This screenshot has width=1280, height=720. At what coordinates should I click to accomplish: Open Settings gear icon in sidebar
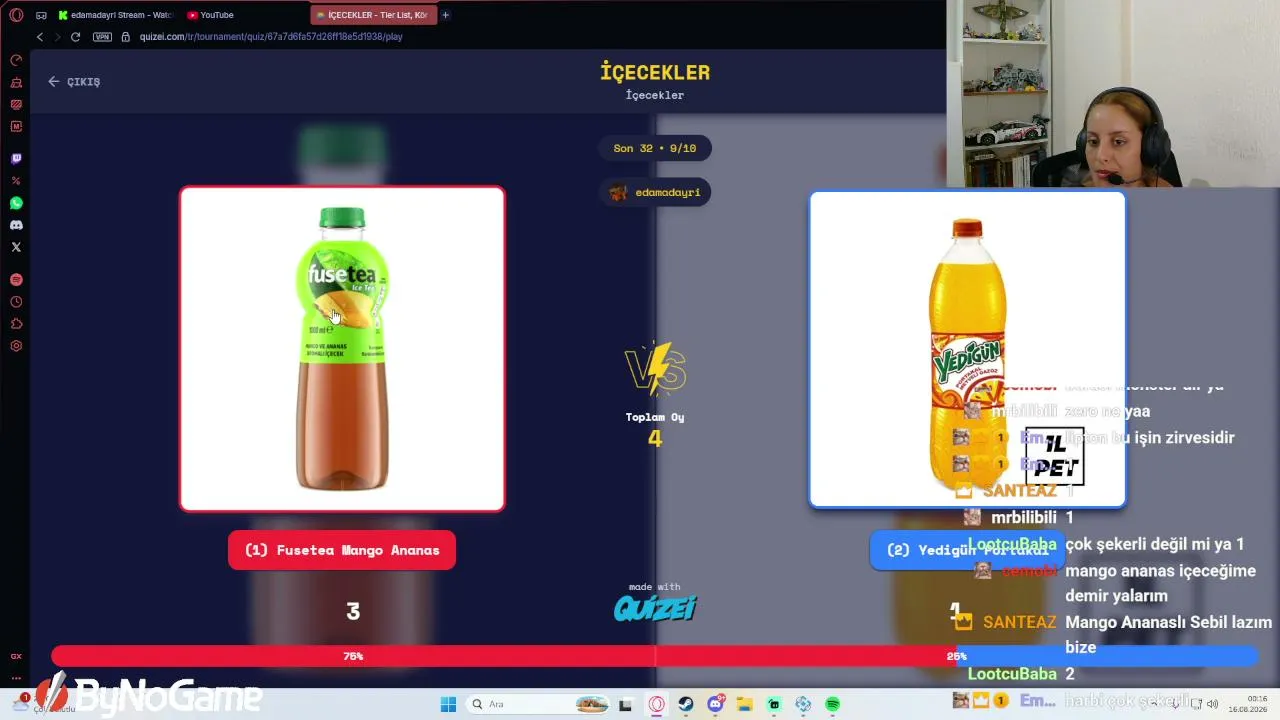tap(16, 346)
